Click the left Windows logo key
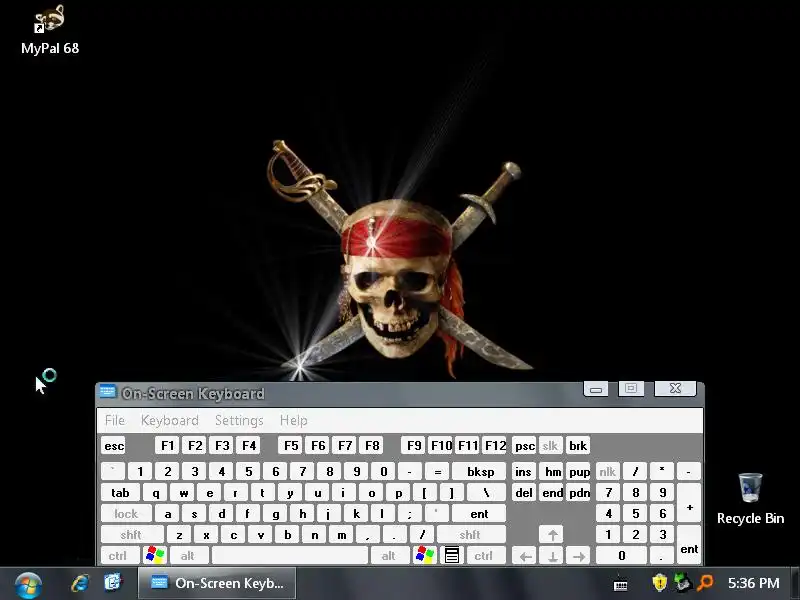 (155, 555)
